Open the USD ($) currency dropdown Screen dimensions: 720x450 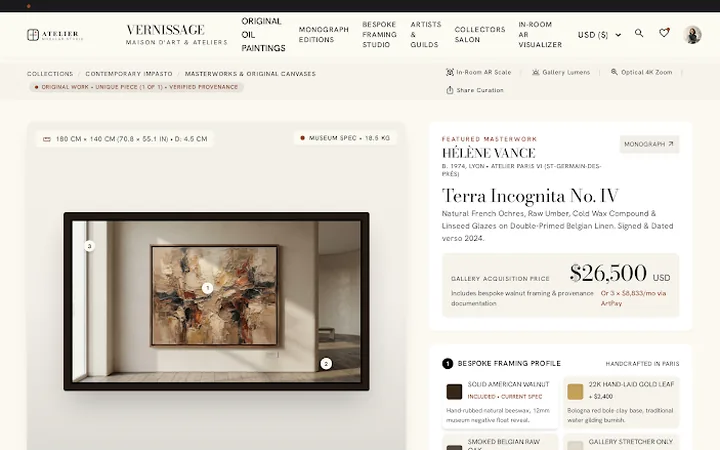(600, 35)
